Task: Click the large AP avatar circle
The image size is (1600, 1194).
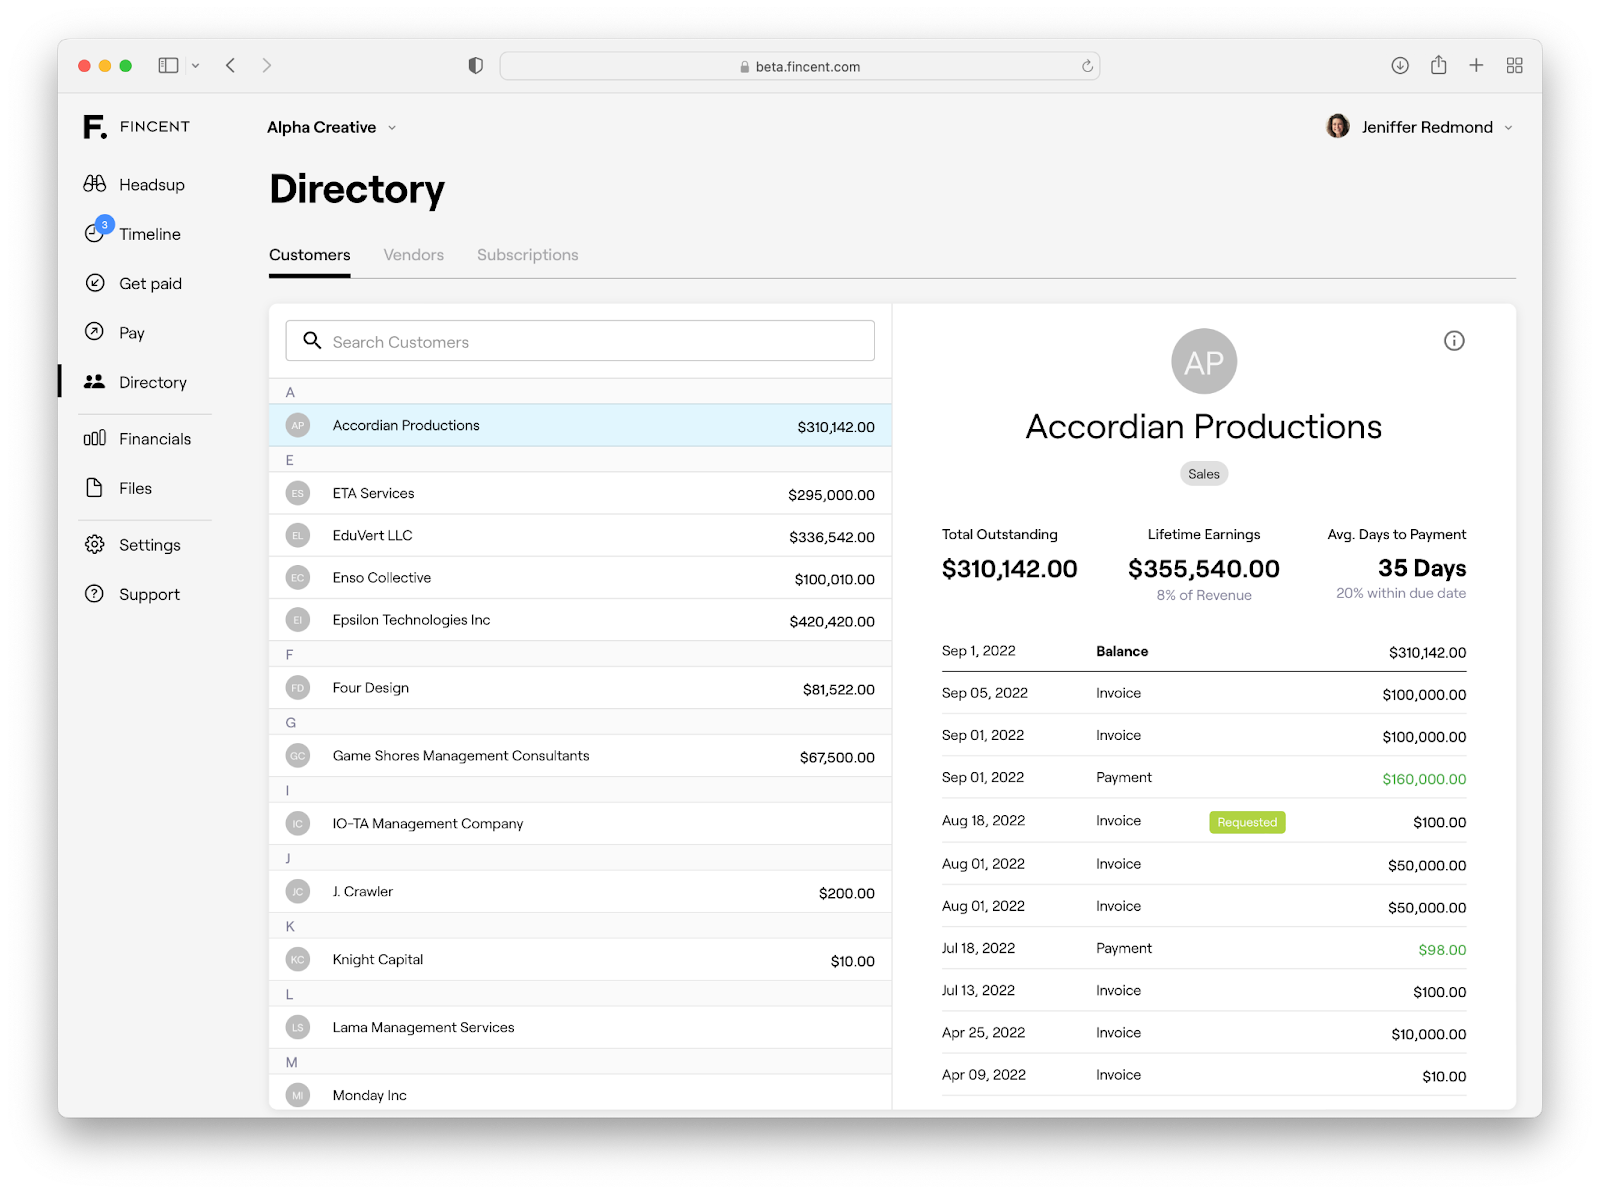Action: [x=1204, y=362]
